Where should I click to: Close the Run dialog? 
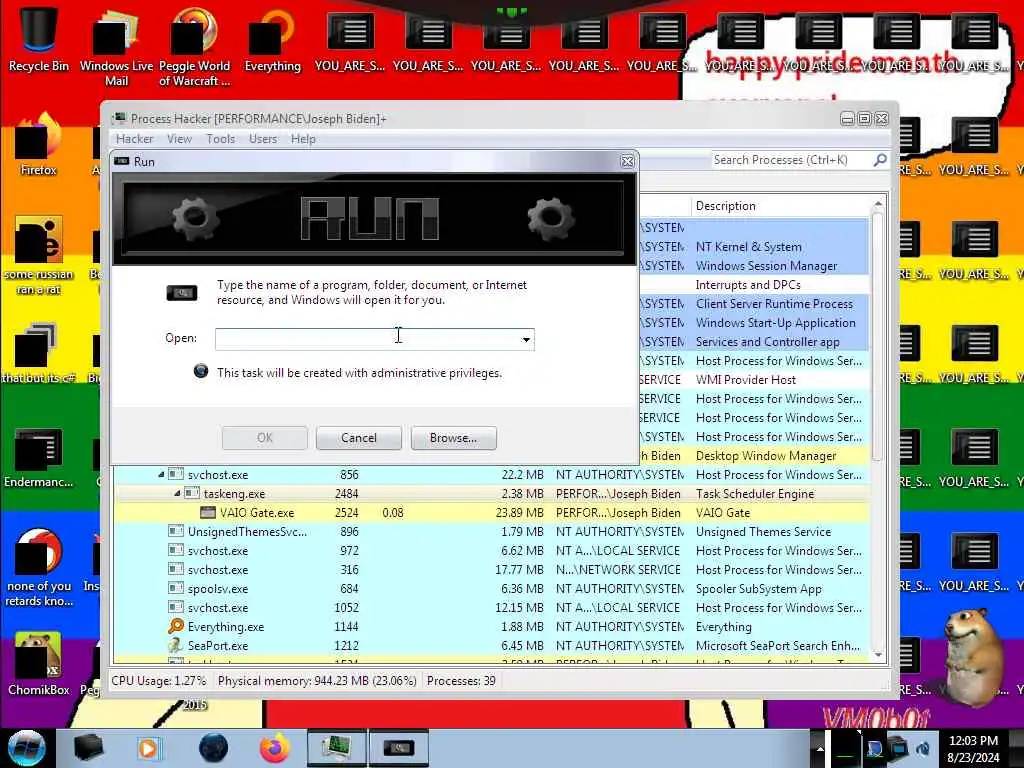(627, 161)
